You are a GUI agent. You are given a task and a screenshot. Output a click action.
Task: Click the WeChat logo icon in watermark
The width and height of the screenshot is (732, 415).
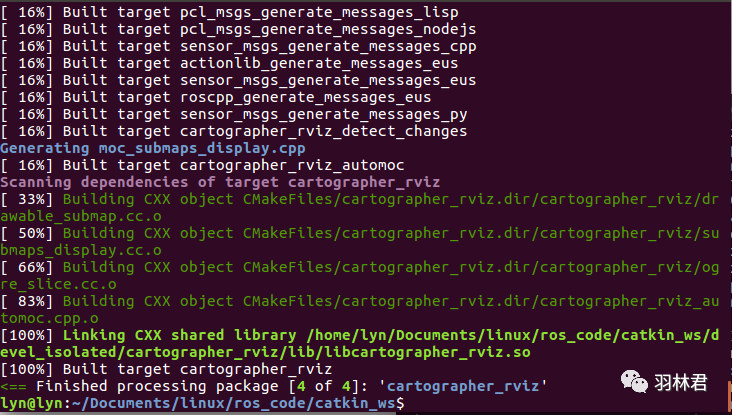(x=634, y=382)
